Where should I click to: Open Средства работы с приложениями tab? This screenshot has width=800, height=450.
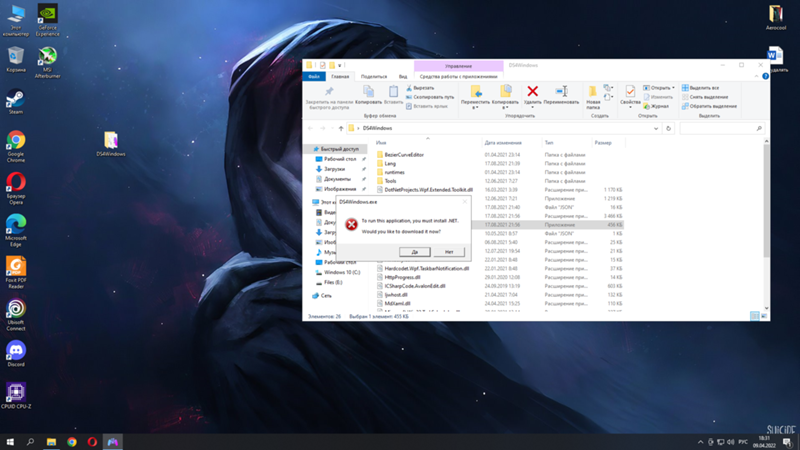point(458,77)
